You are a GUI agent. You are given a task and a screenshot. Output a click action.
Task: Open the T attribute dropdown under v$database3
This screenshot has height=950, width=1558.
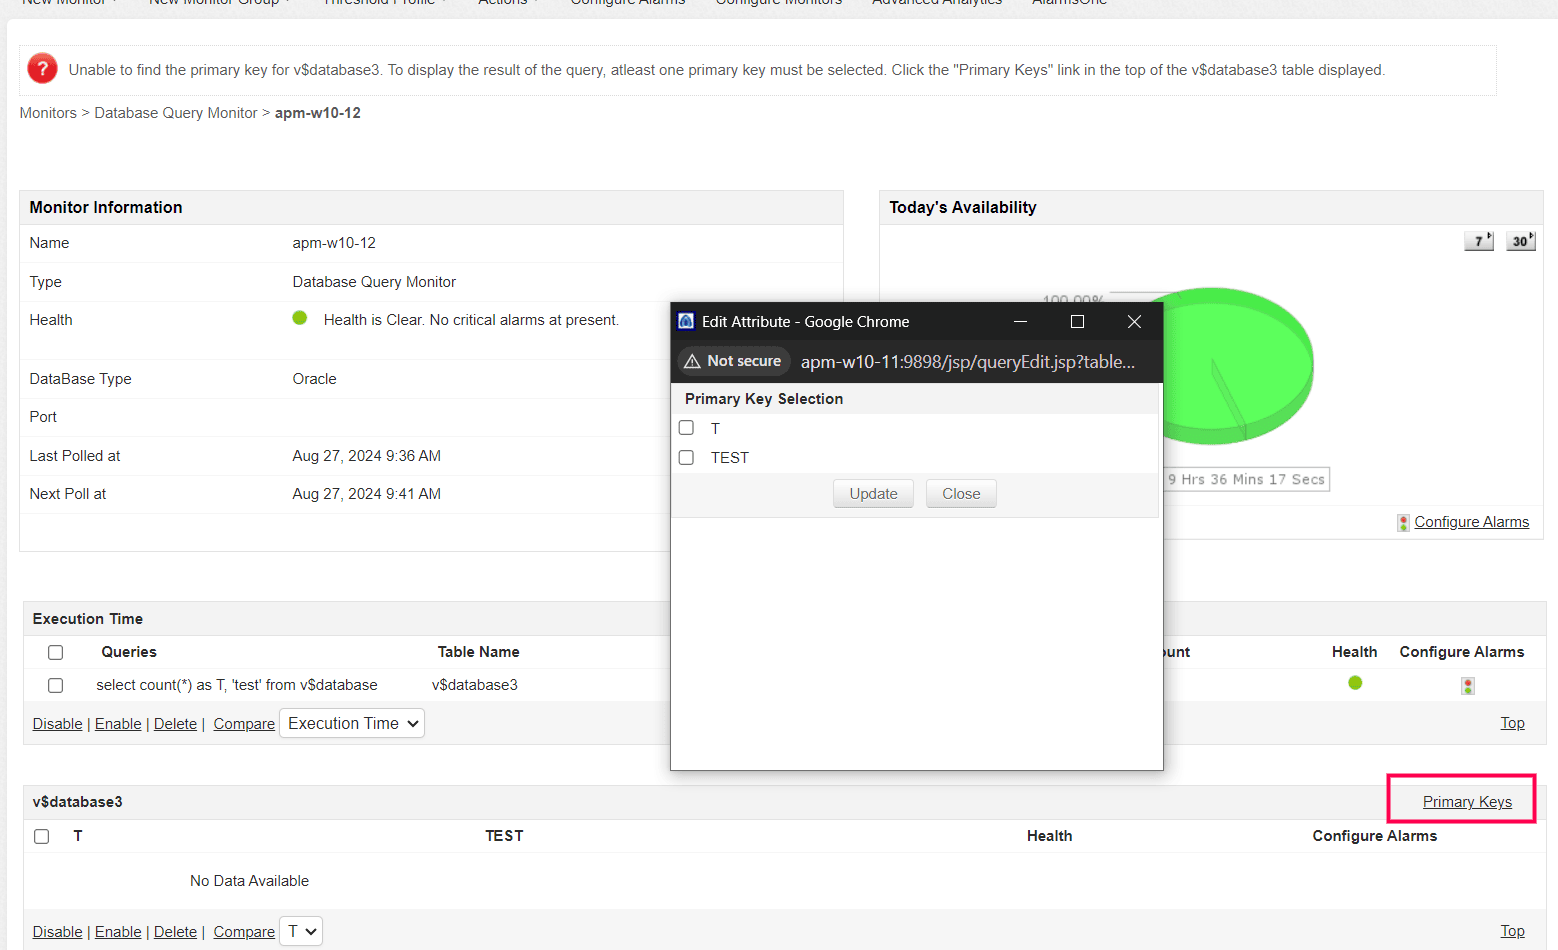click(301, 931)
